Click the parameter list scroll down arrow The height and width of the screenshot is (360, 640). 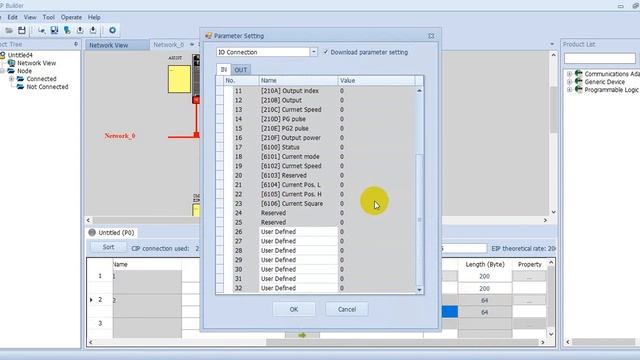pos(419,290)
